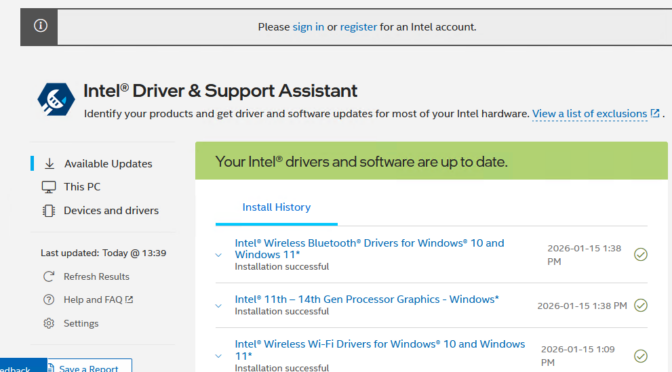Open Devices and drivers section
672x372 pixels.
click(111, 210)
